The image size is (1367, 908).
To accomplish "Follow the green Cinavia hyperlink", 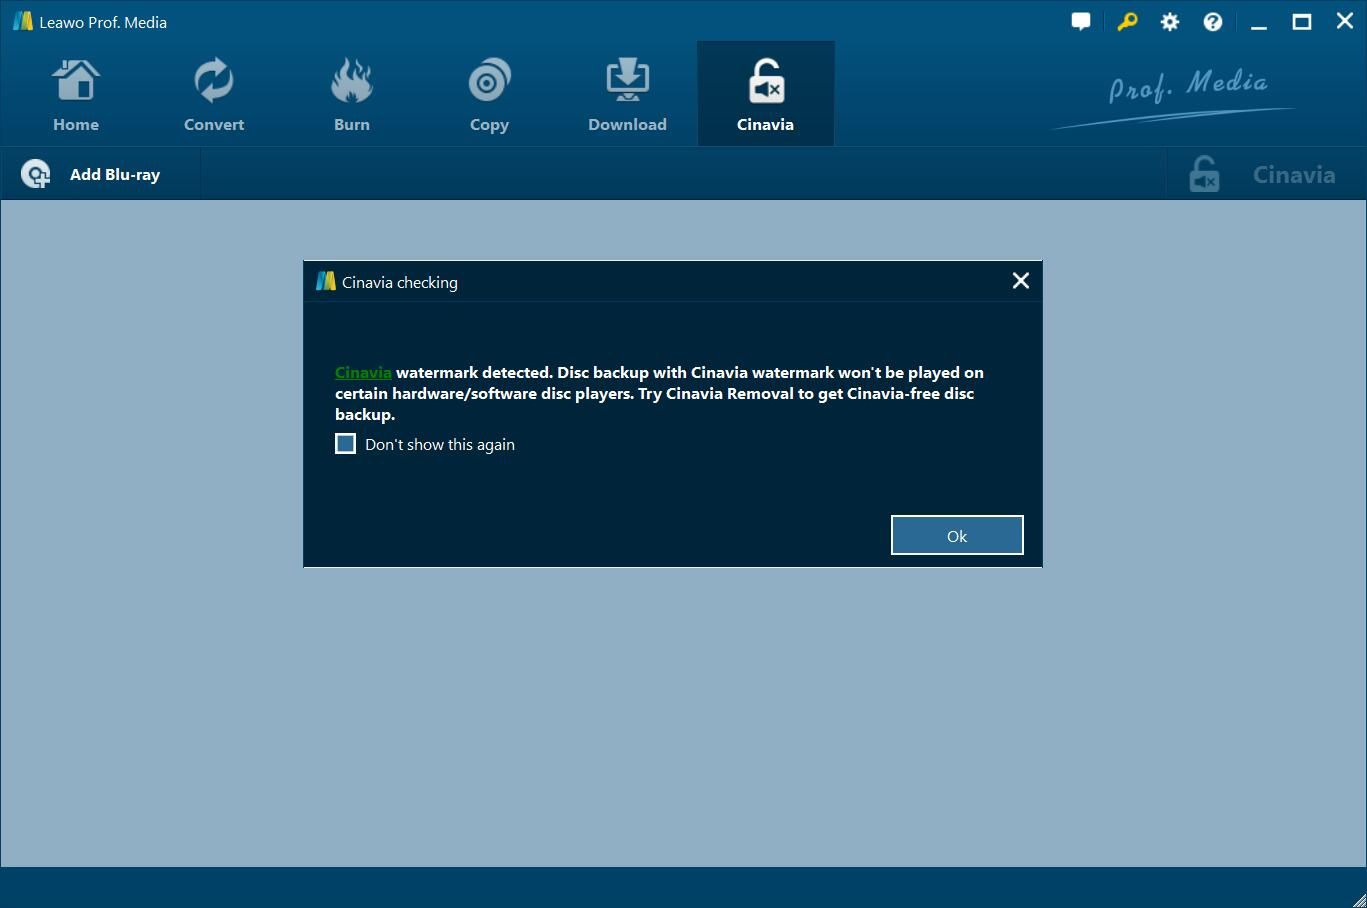I will tap(363, 372).
